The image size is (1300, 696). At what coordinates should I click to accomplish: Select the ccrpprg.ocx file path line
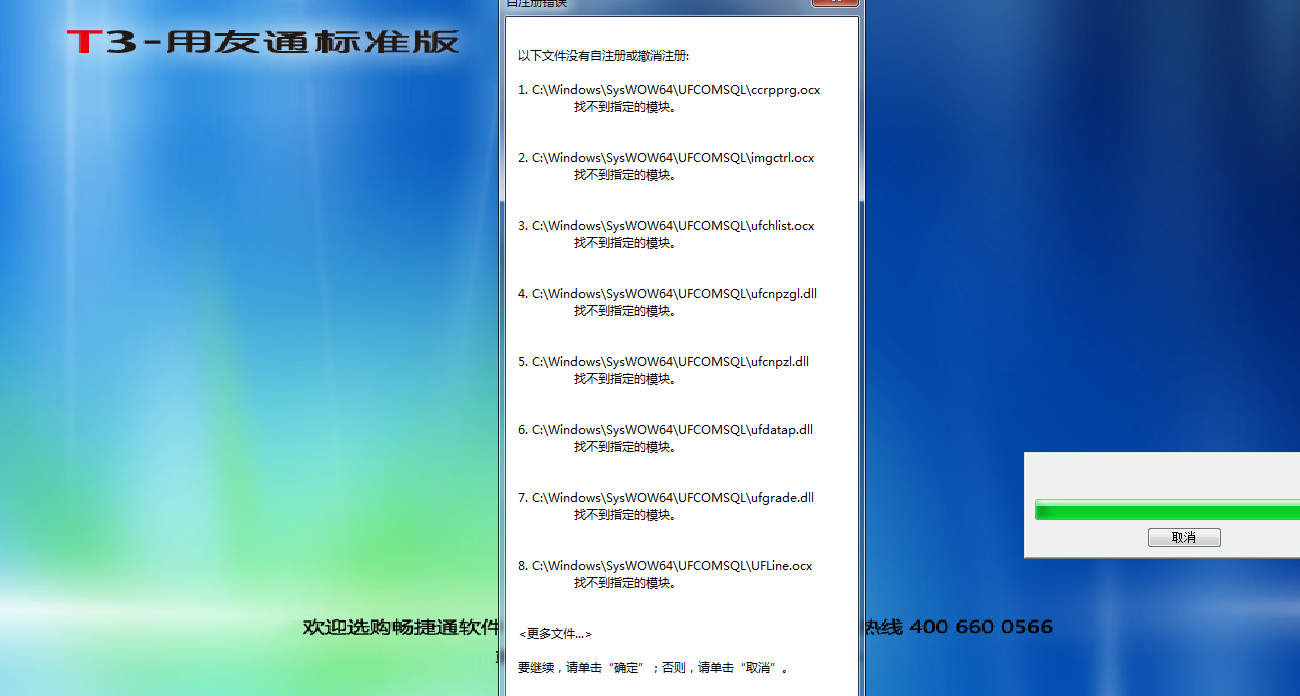click(669, 90)
